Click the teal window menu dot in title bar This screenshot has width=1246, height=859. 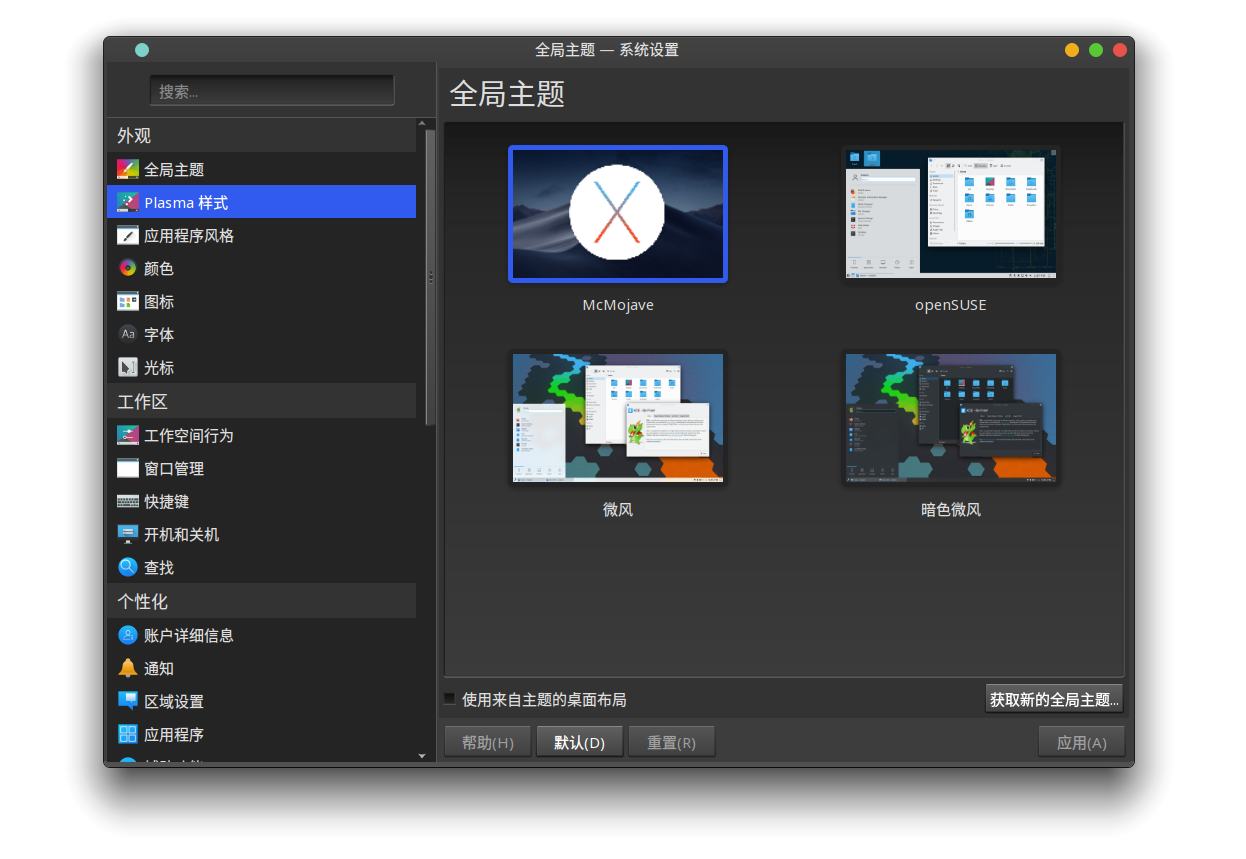coord(142,50)
